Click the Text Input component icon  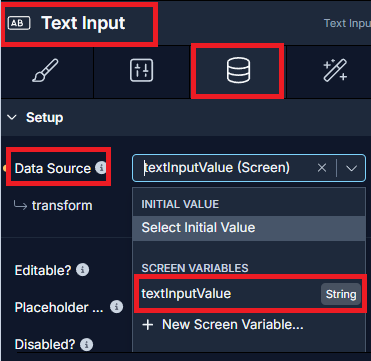tap(19, 23)
